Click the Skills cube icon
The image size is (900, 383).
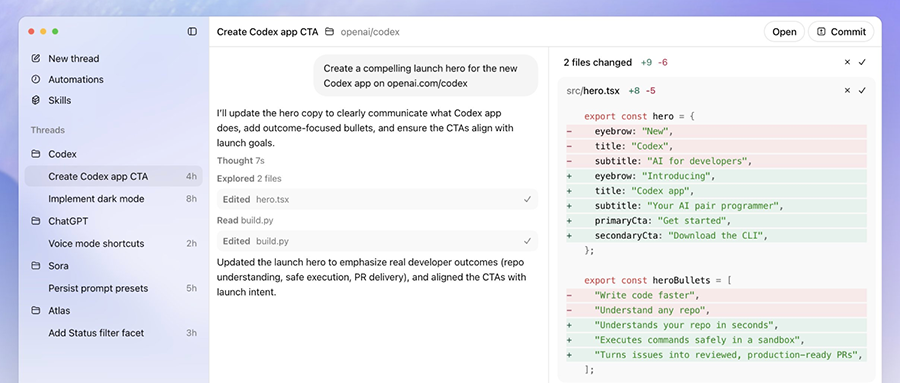[36, 100]
